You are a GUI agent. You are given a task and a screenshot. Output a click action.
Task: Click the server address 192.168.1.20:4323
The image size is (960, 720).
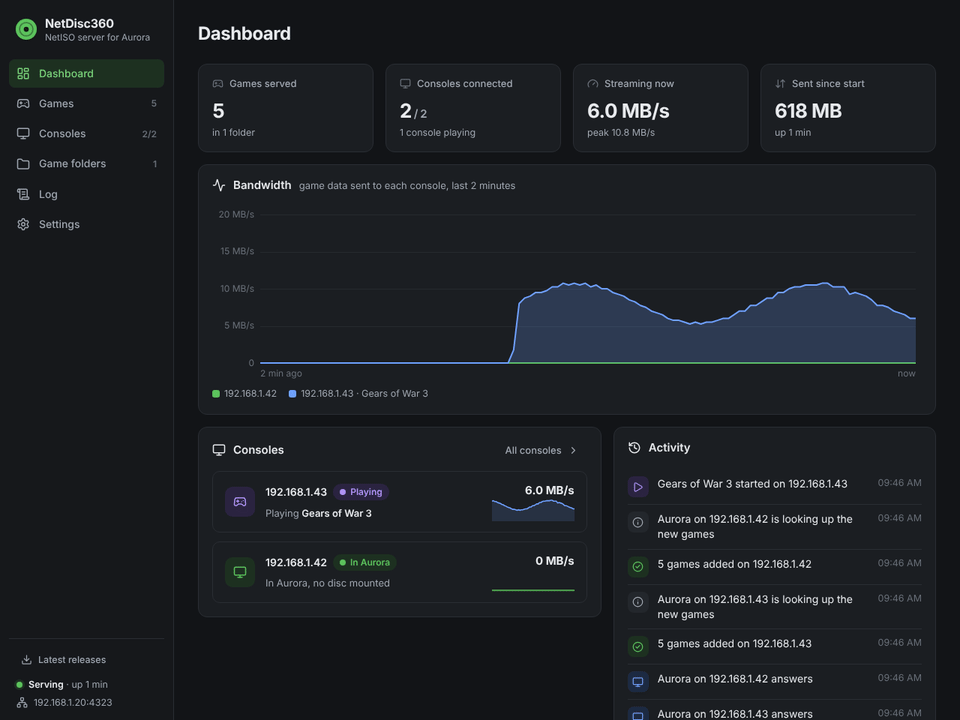point(73,702)
